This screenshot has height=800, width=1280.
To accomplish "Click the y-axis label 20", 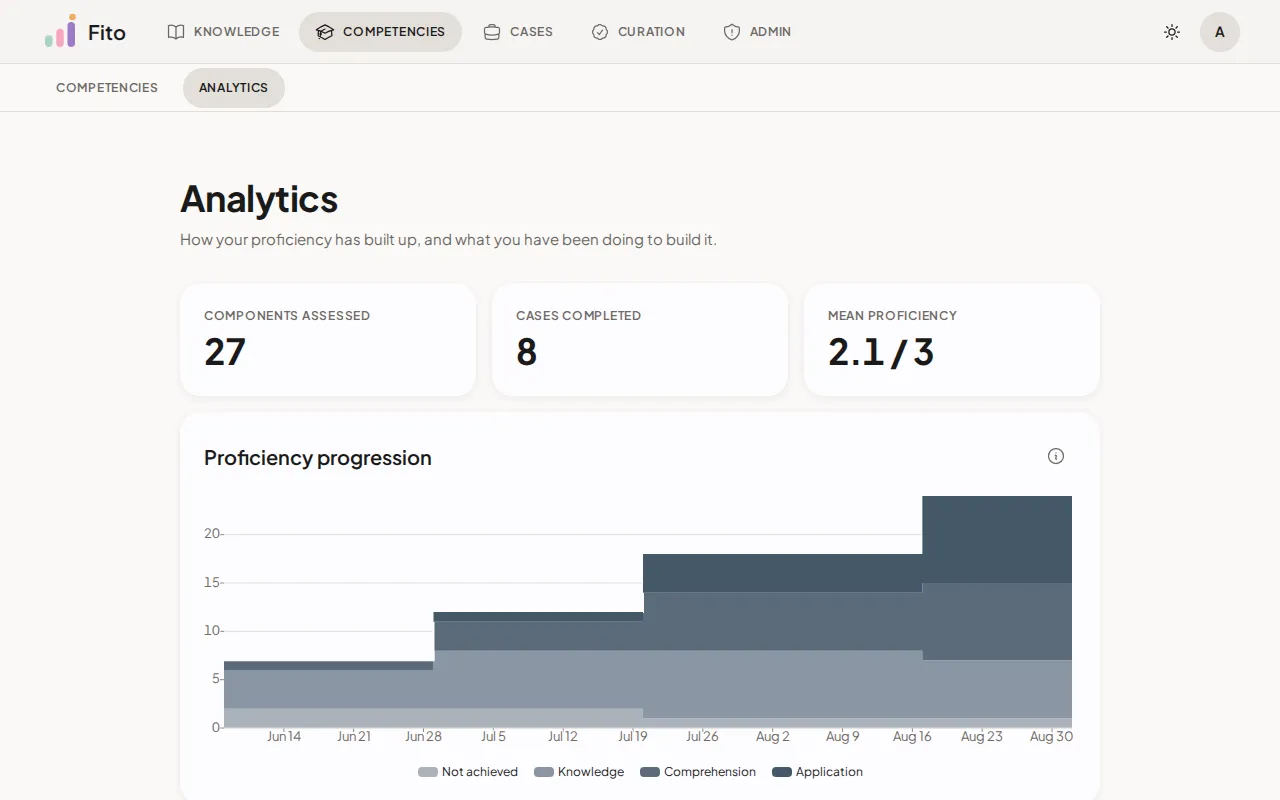I will click(211, 534).
